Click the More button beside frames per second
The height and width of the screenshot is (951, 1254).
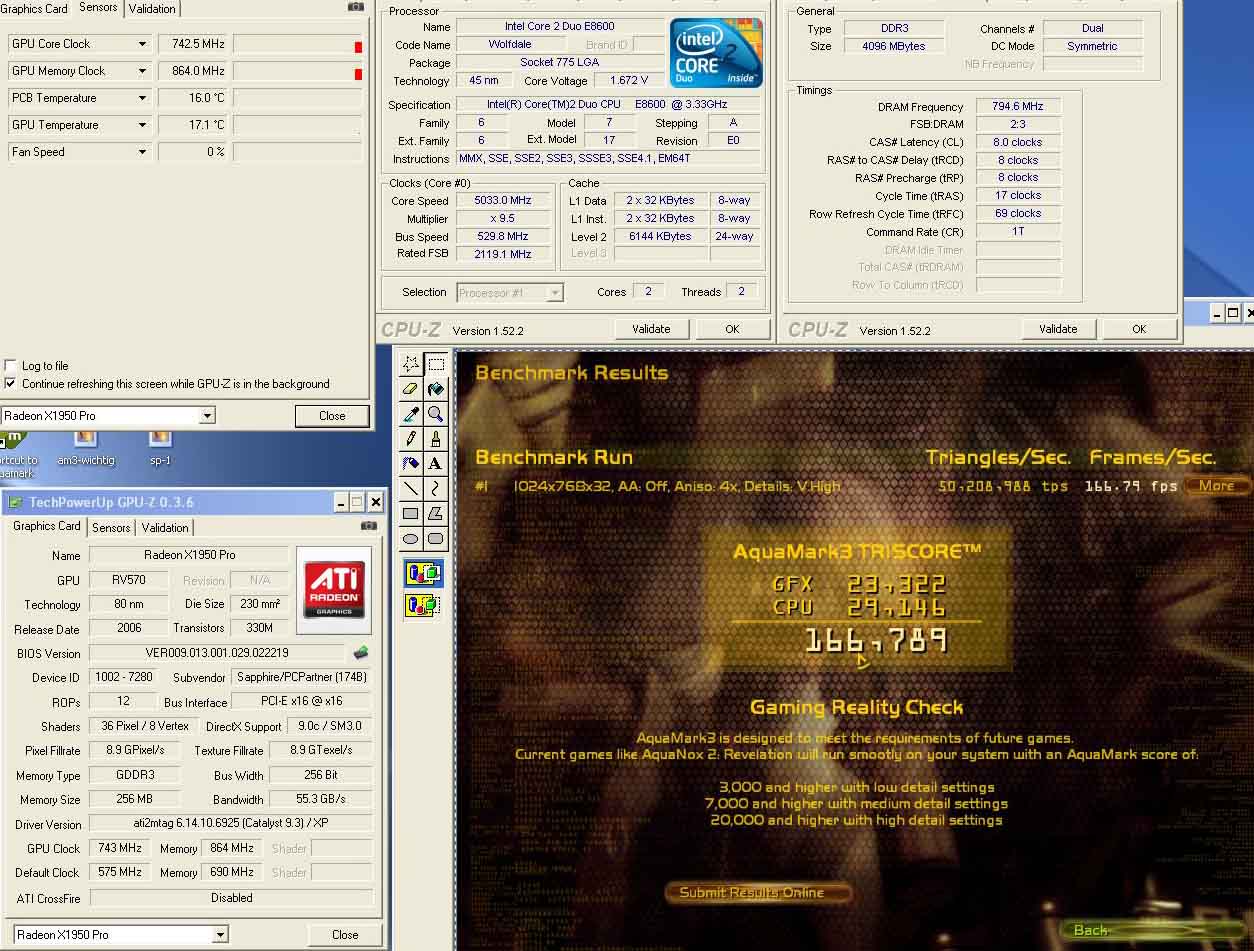[1216, 486]
